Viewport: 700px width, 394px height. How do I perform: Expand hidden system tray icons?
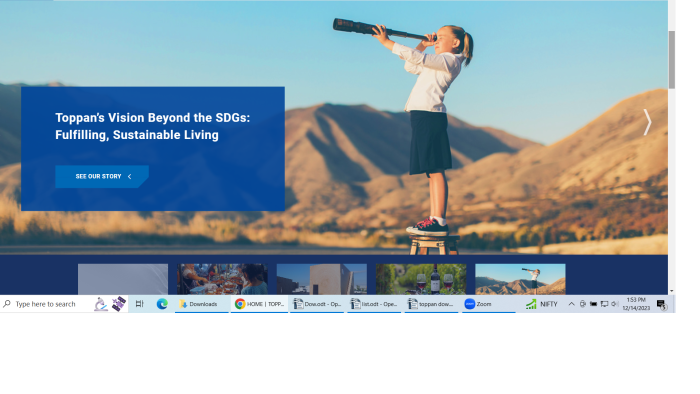(571, 304)
